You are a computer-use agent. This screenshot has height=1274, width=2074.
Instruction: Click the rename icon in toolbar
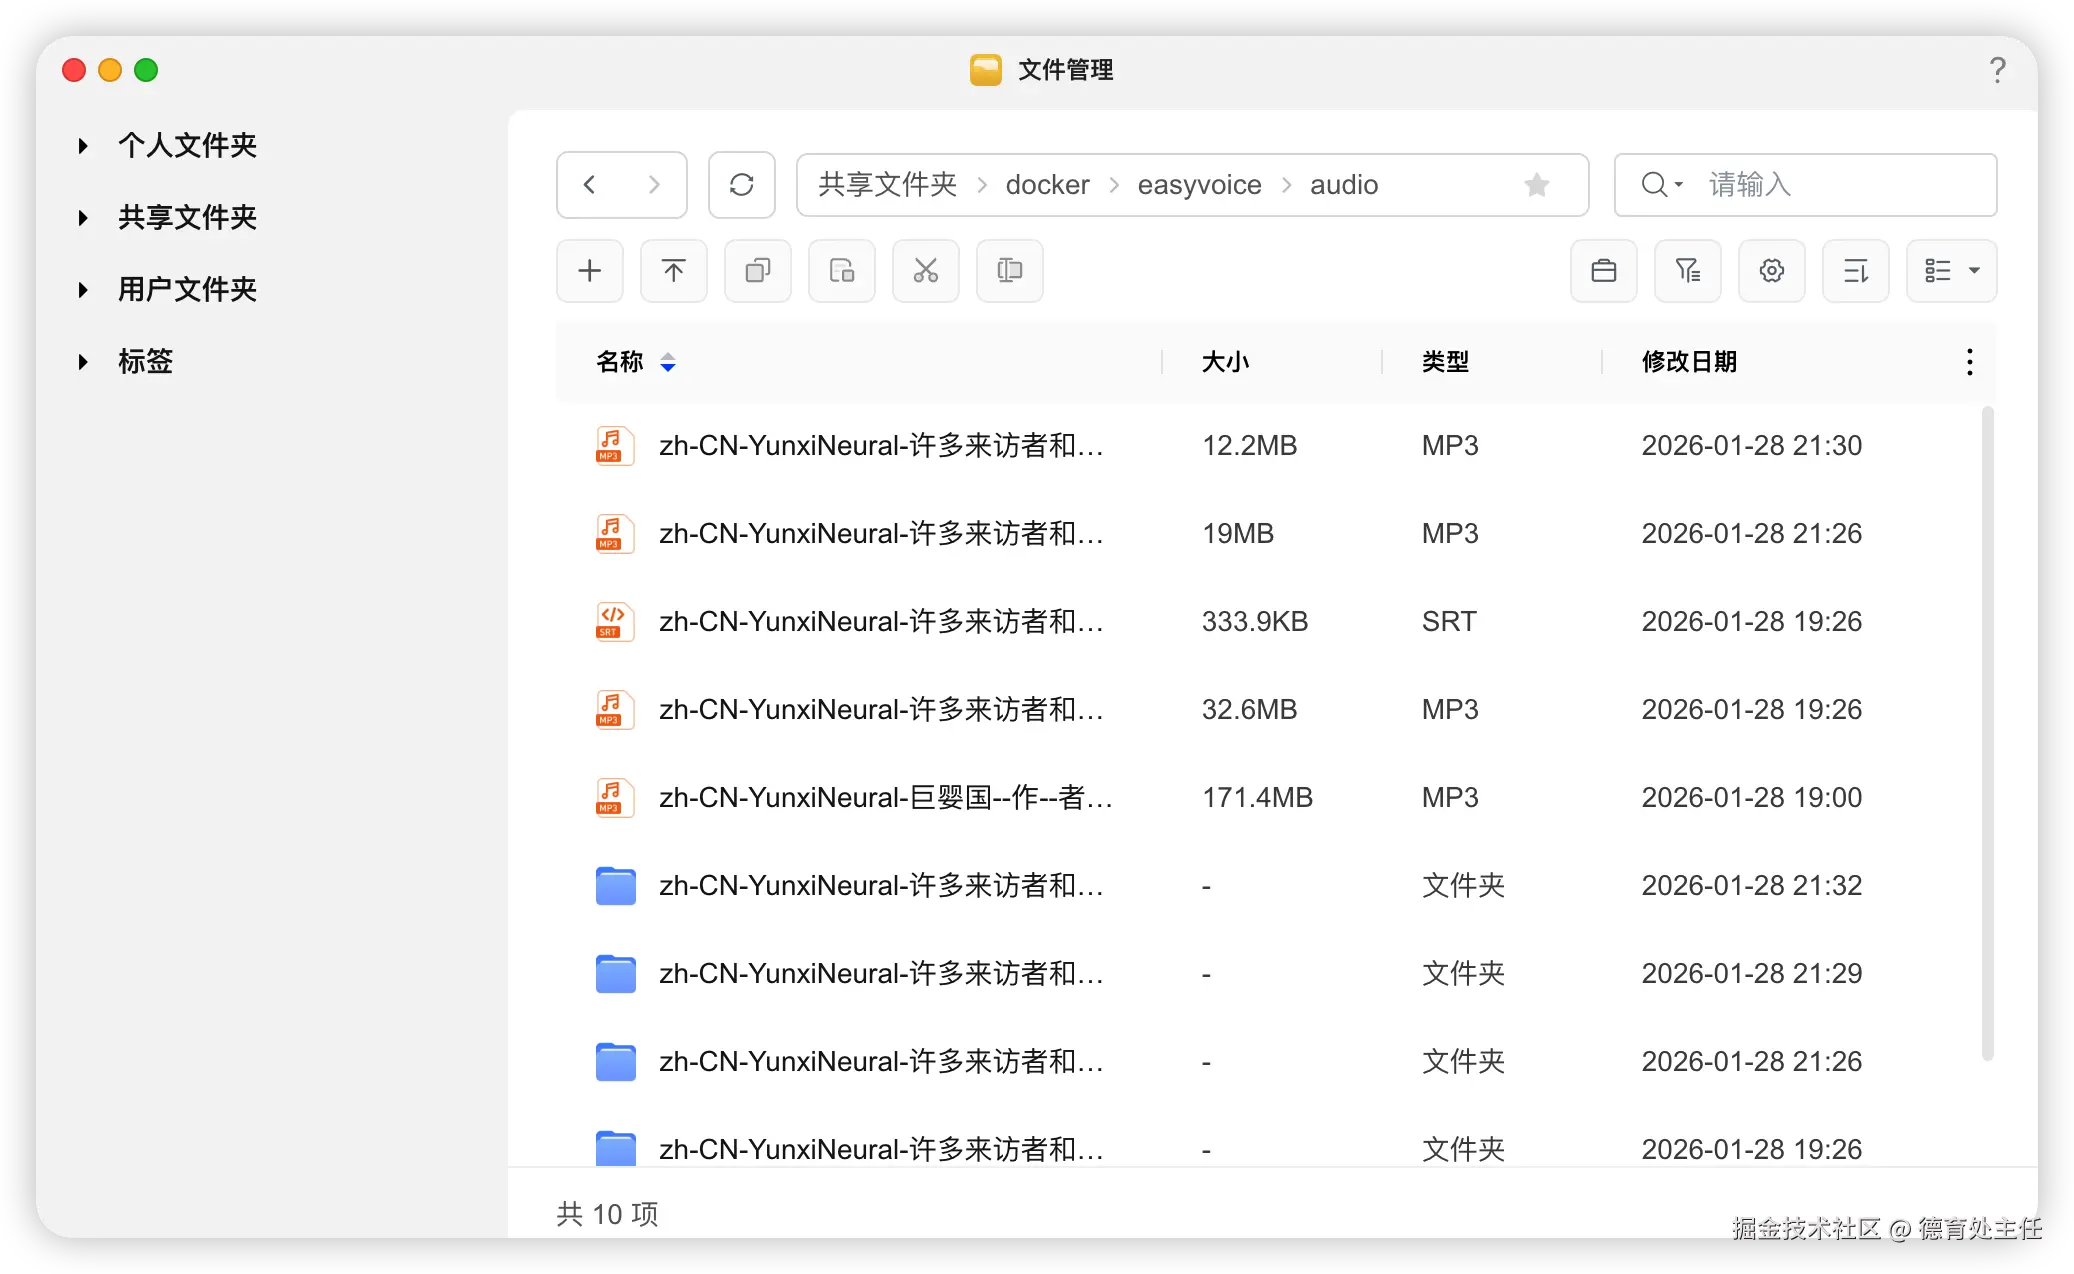[1010, 271]
